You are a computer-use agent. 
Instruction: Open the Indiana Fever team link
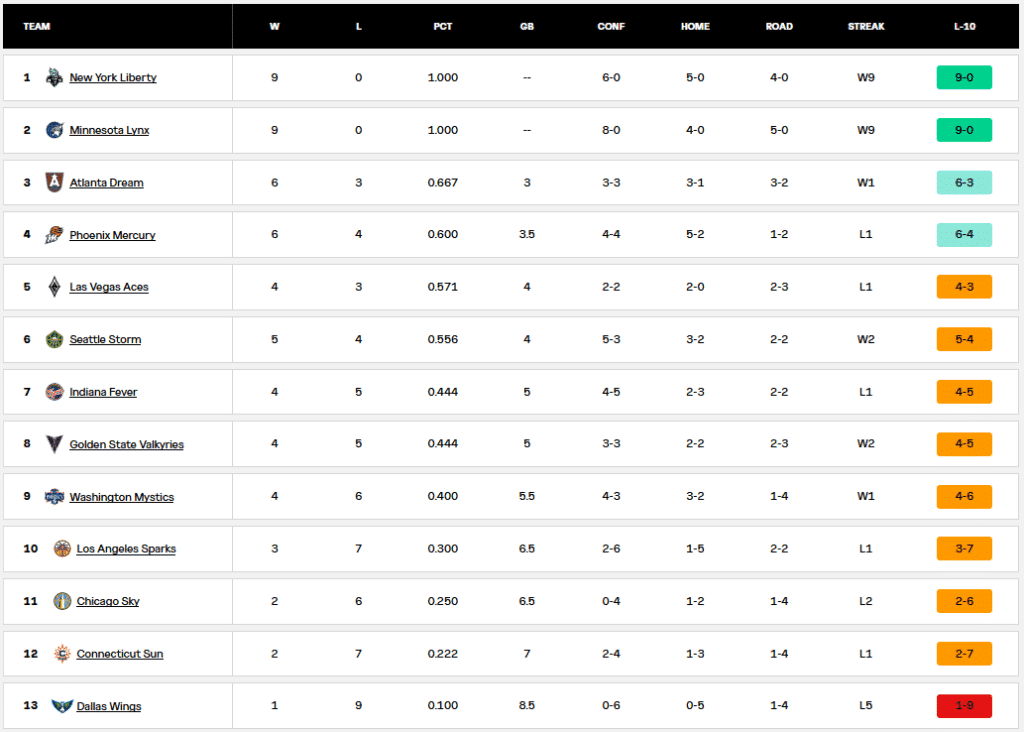(x=103, y=392)
